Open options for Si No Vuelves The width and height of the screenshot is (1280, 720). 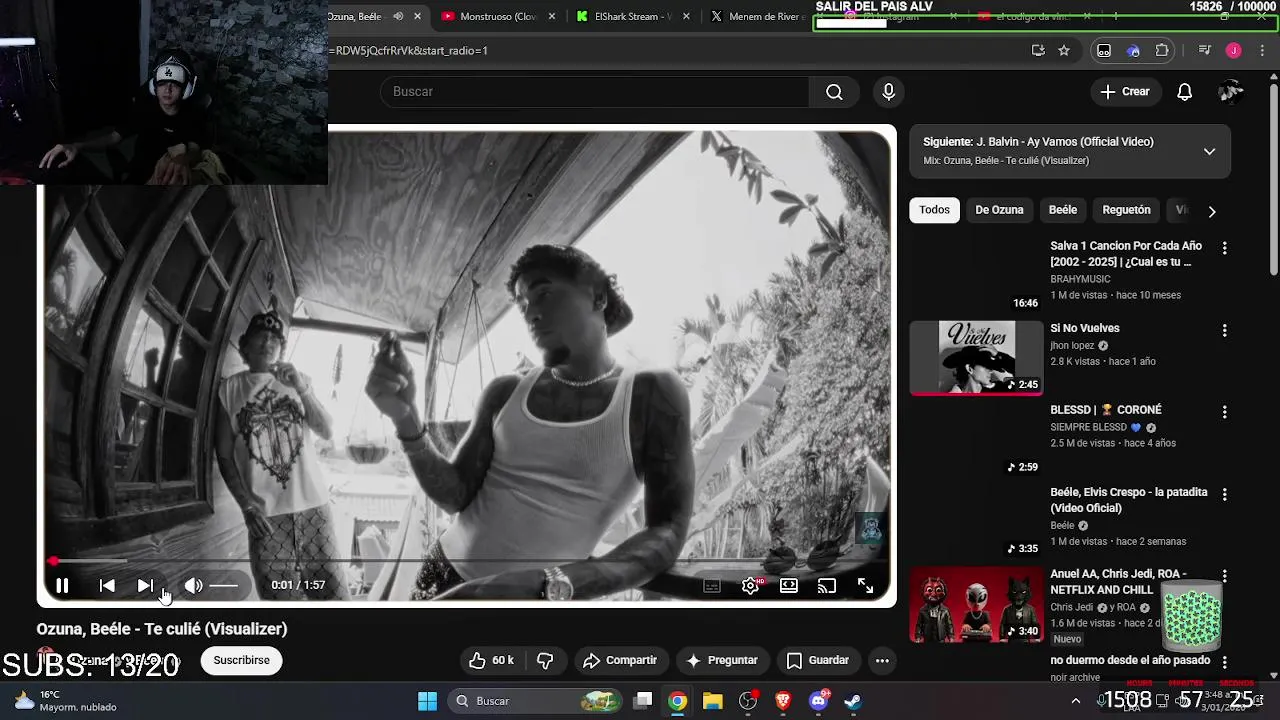(1224, 330)
